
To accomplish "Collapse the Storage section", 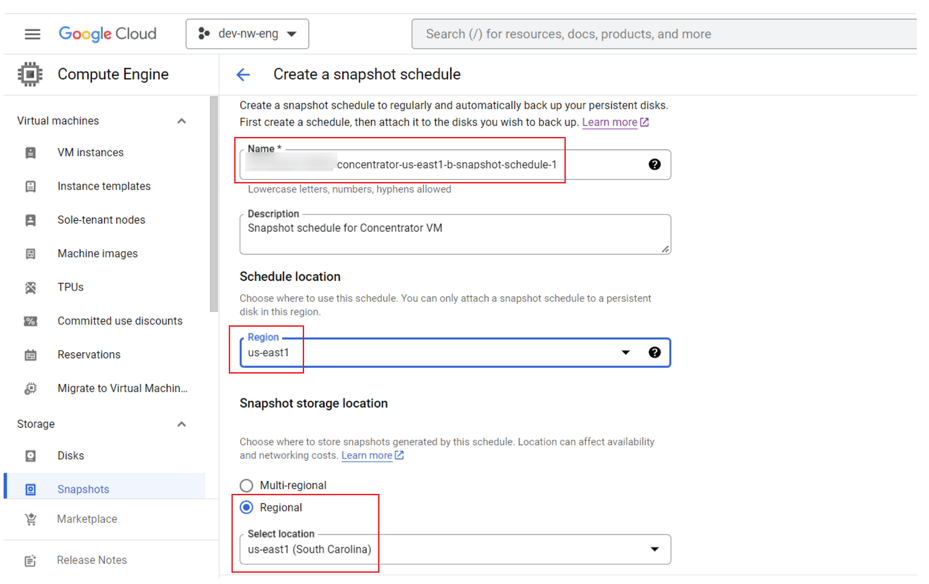I will (x=181, y=425).
